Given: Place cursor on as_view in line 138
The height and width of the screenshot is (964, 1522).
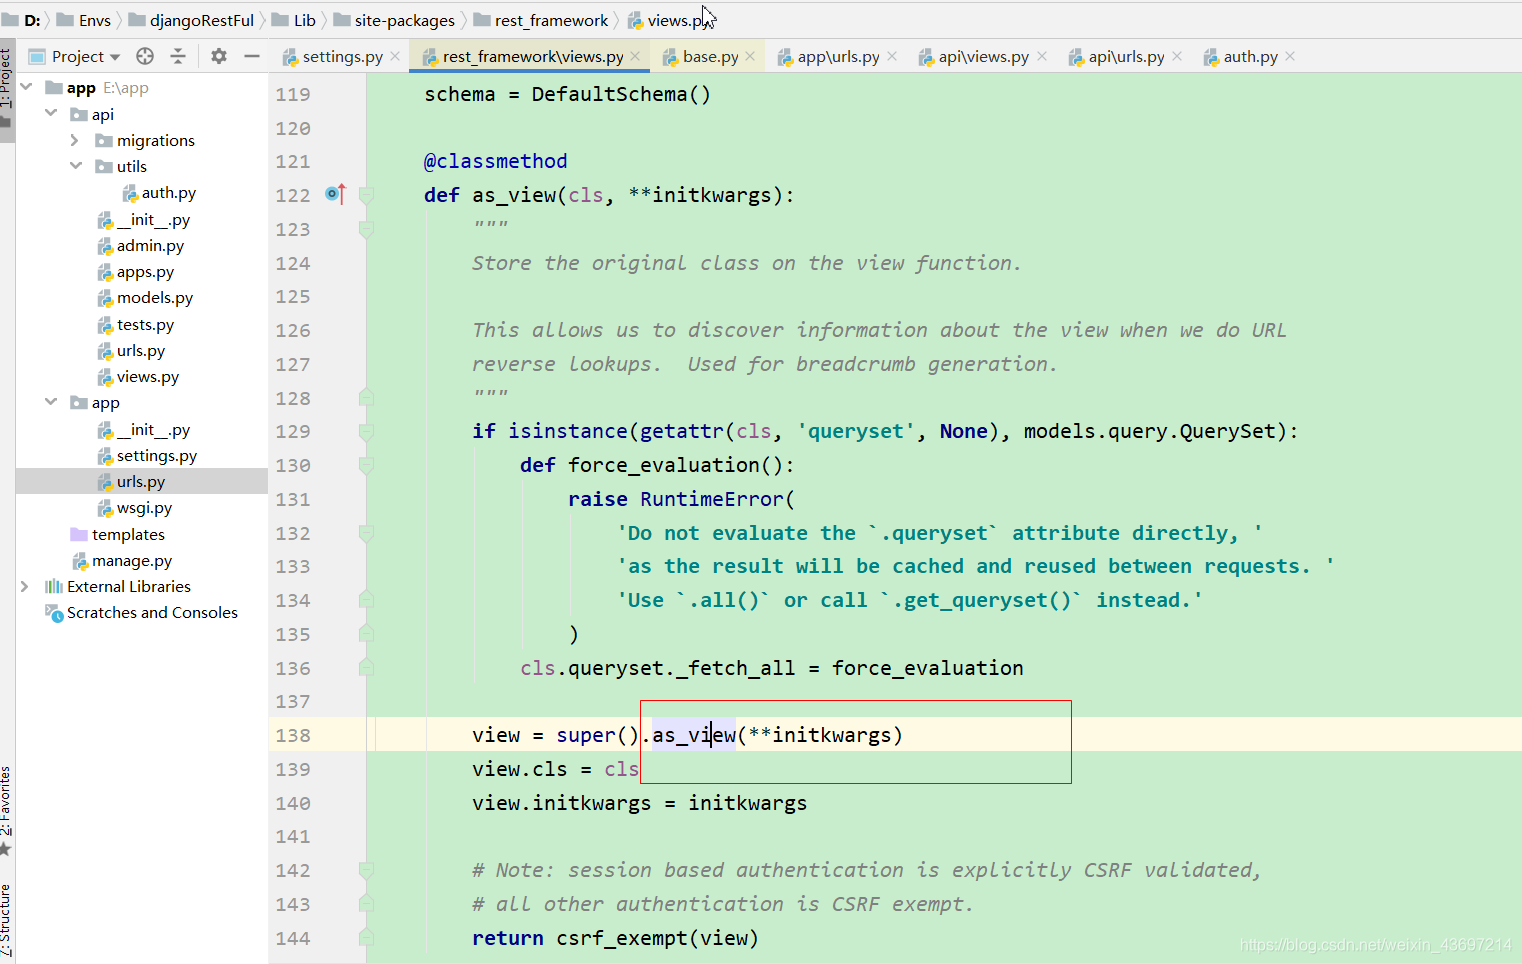Looking at the screenshot, I should [x=694, y=735].
